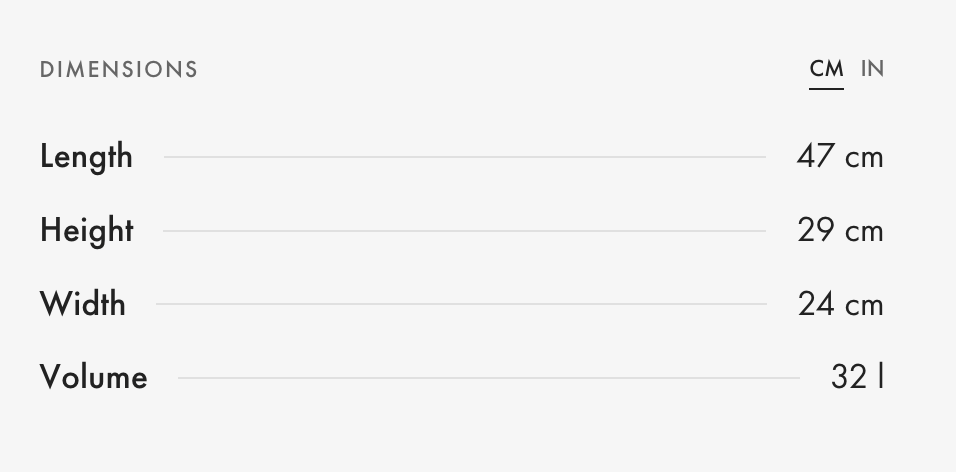Click the cm unit next to 47
956x472 pixels.
(x=864, y=158)
